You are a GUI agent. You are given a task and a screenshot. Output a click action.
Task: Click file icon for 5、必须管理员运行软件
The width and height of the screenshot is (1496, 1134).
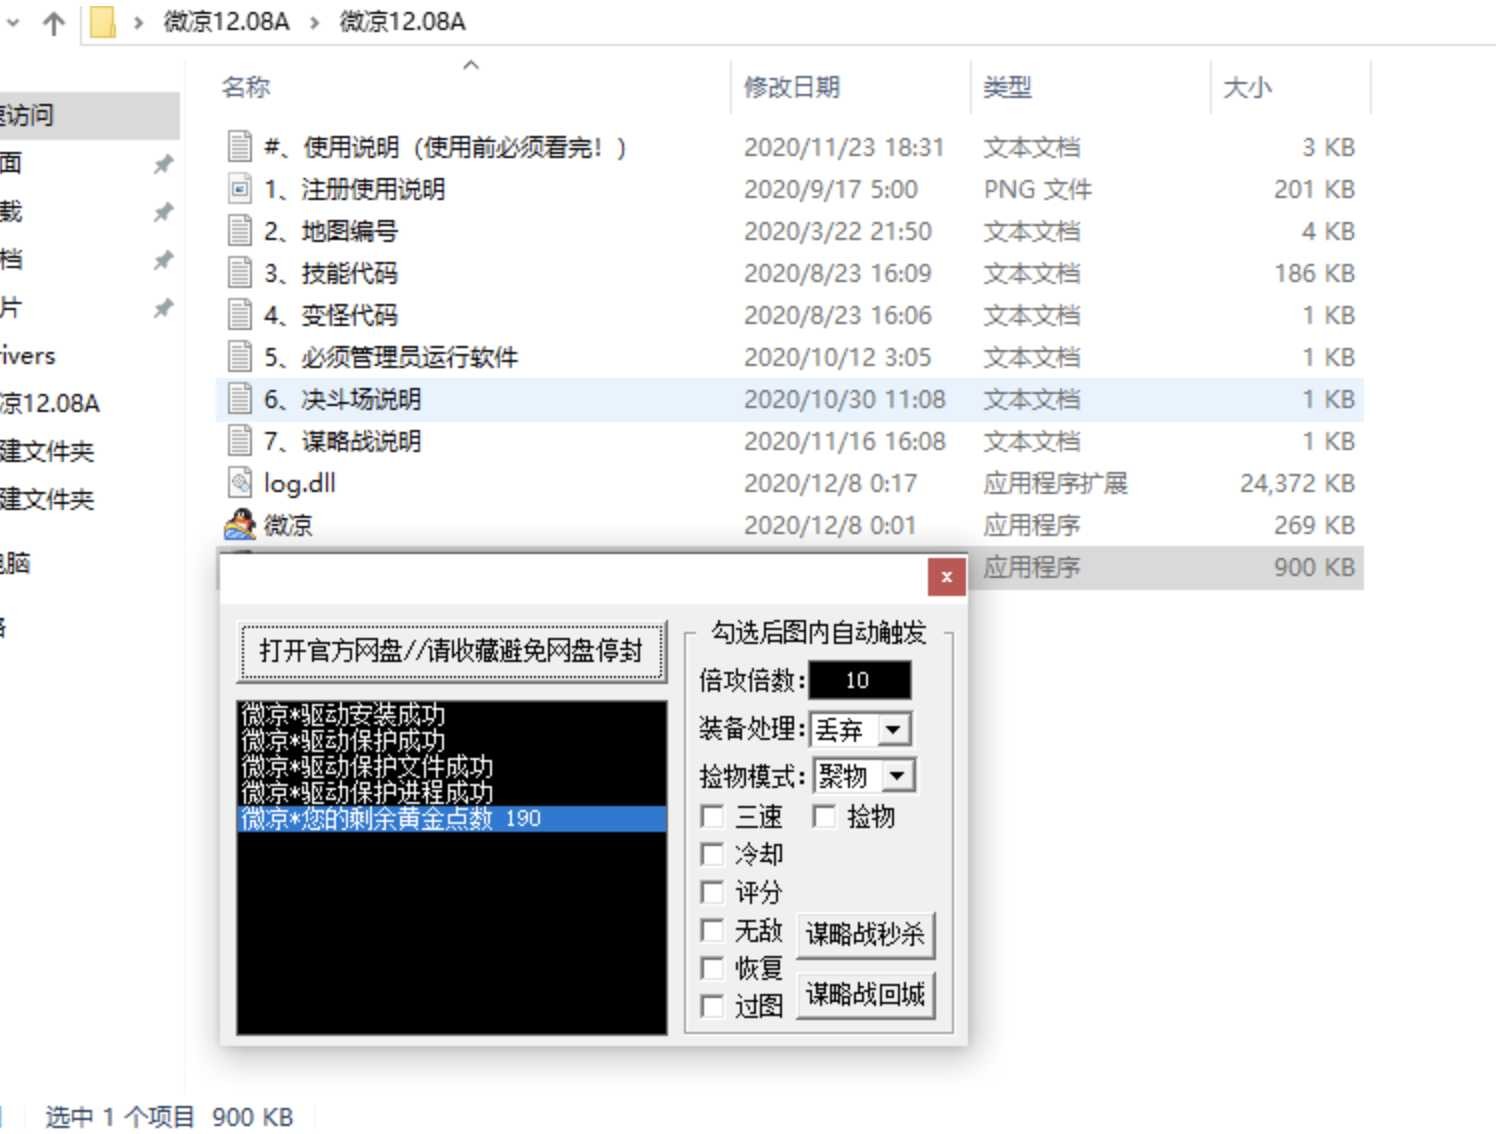240,357
